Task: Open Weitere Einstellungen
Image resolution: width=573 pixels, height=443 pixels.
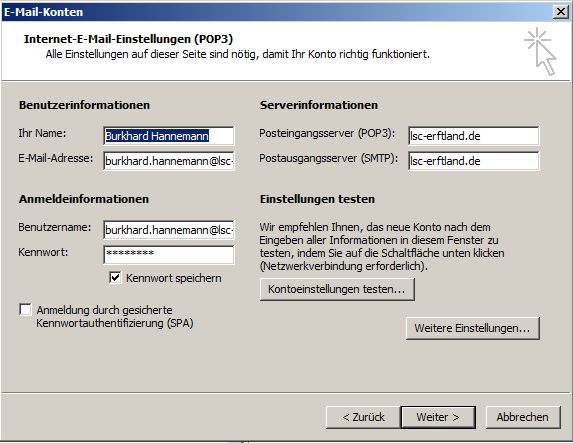Action: point(473,328)
